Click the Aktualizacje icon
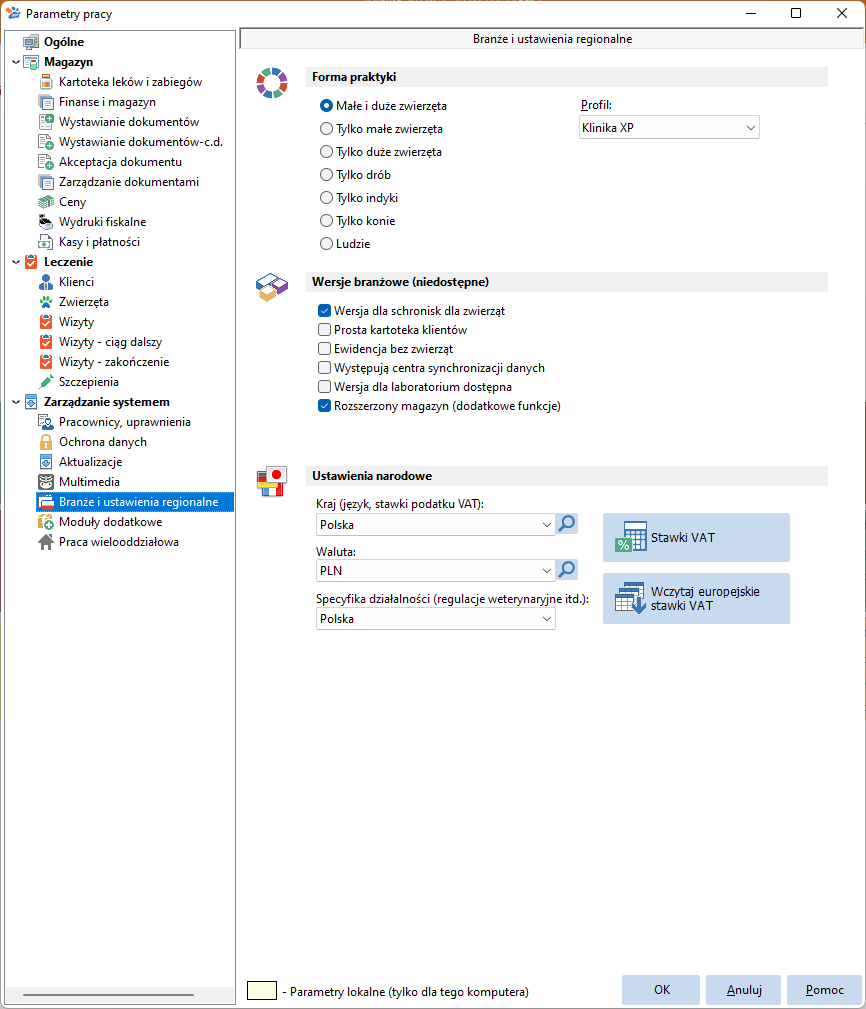Viewport: 866px width, 1009px height. pyautogui.click(x=46, y=462)
